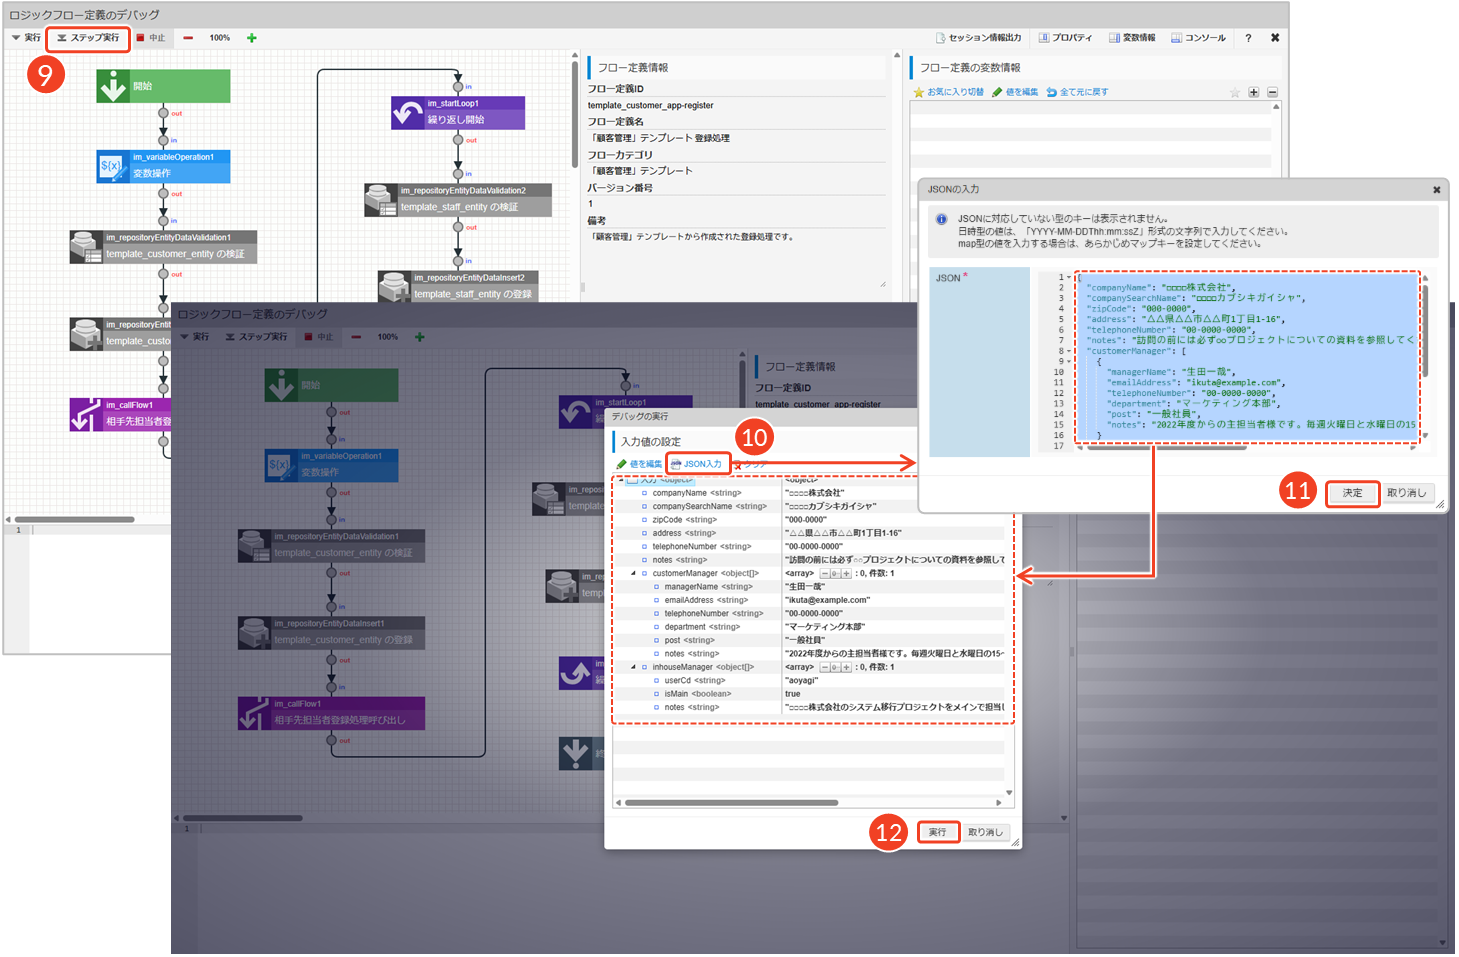Click セッション情報出力 in the toolbar
The image size is (1459, 957).
click(x=978, y=38)
